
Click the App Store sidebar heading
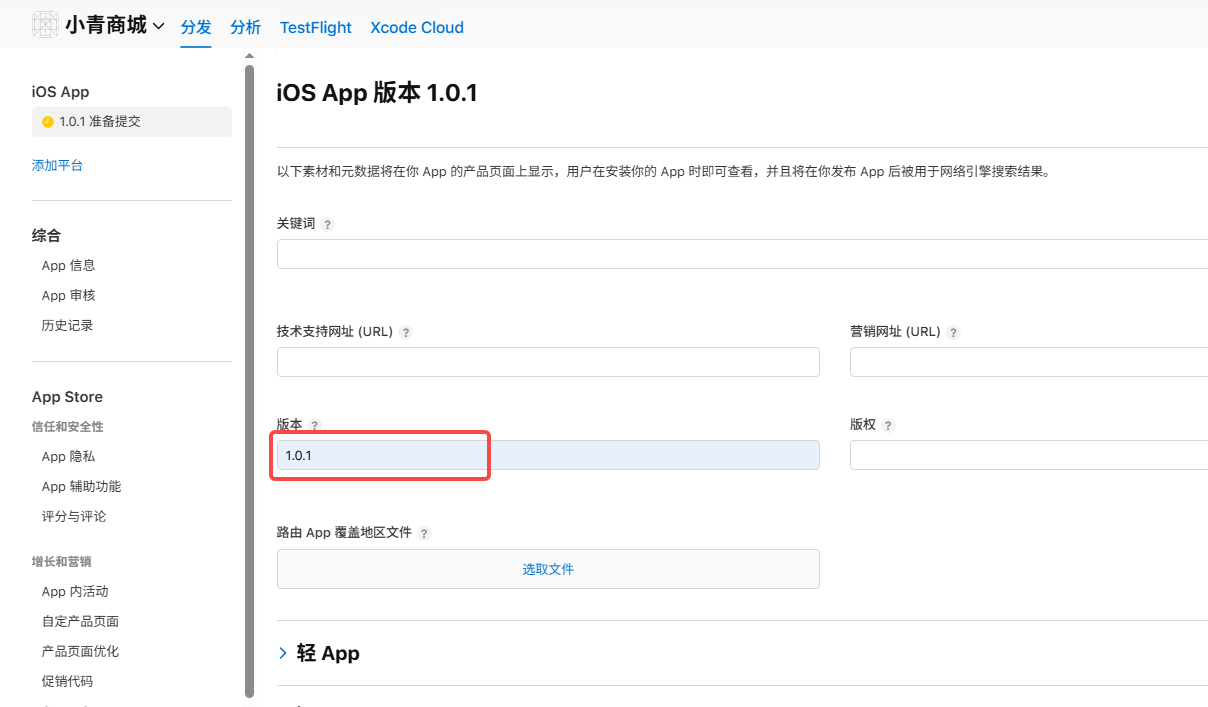click(67, 397)
